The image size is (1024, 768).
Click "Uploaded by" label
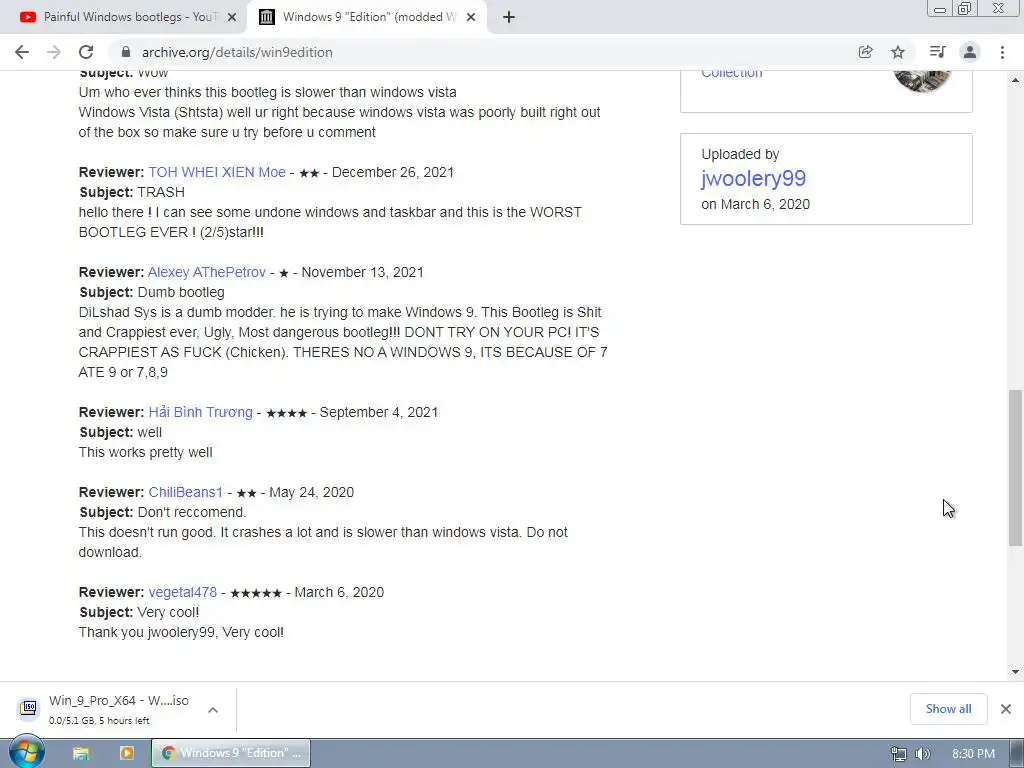point(740,154)
